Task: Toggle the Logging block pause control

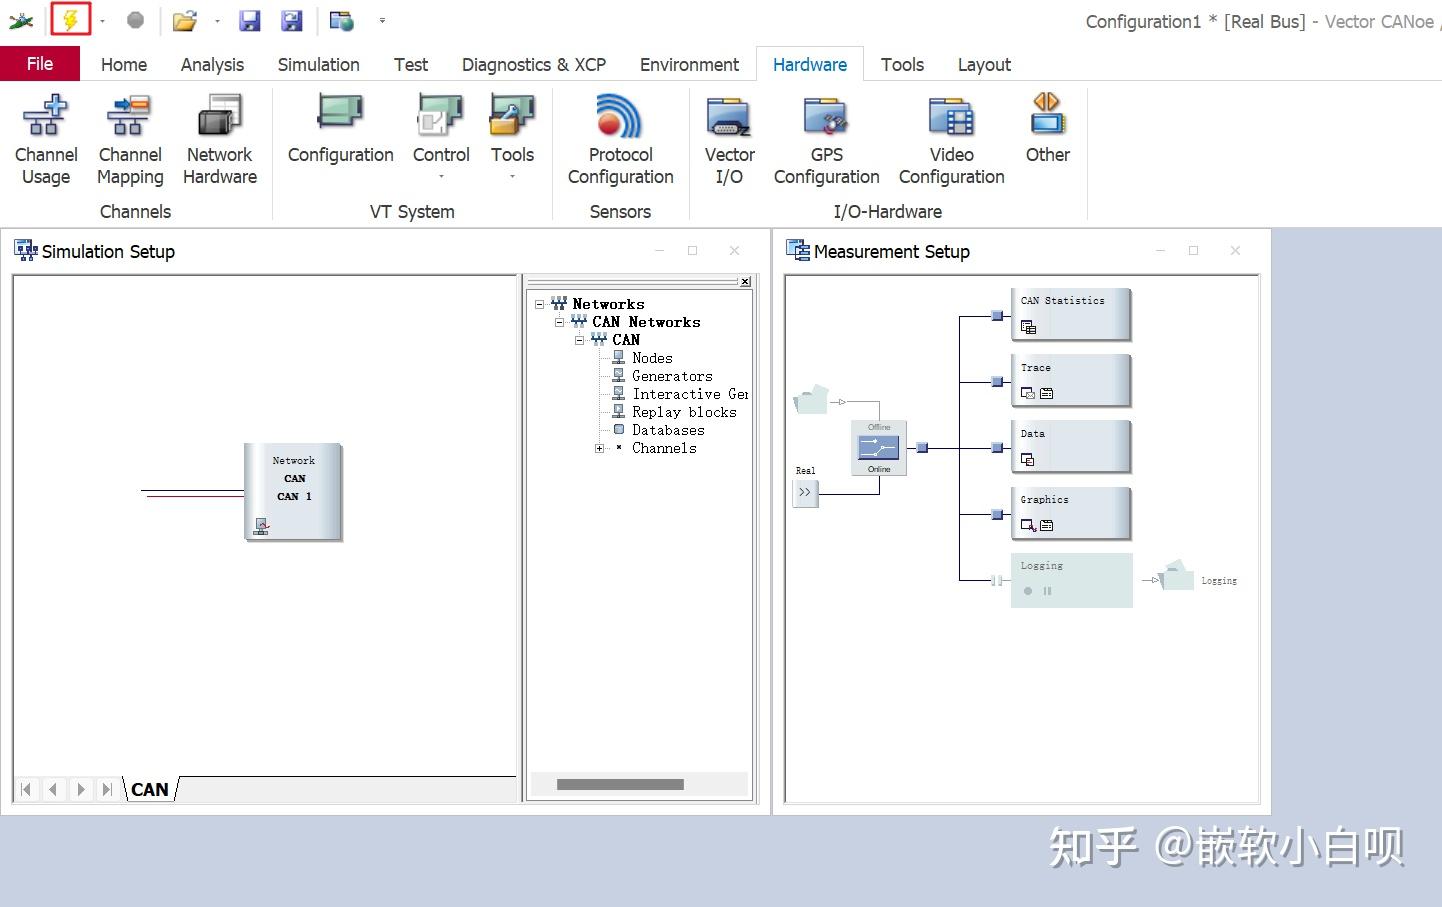Action: point(1047,591)
